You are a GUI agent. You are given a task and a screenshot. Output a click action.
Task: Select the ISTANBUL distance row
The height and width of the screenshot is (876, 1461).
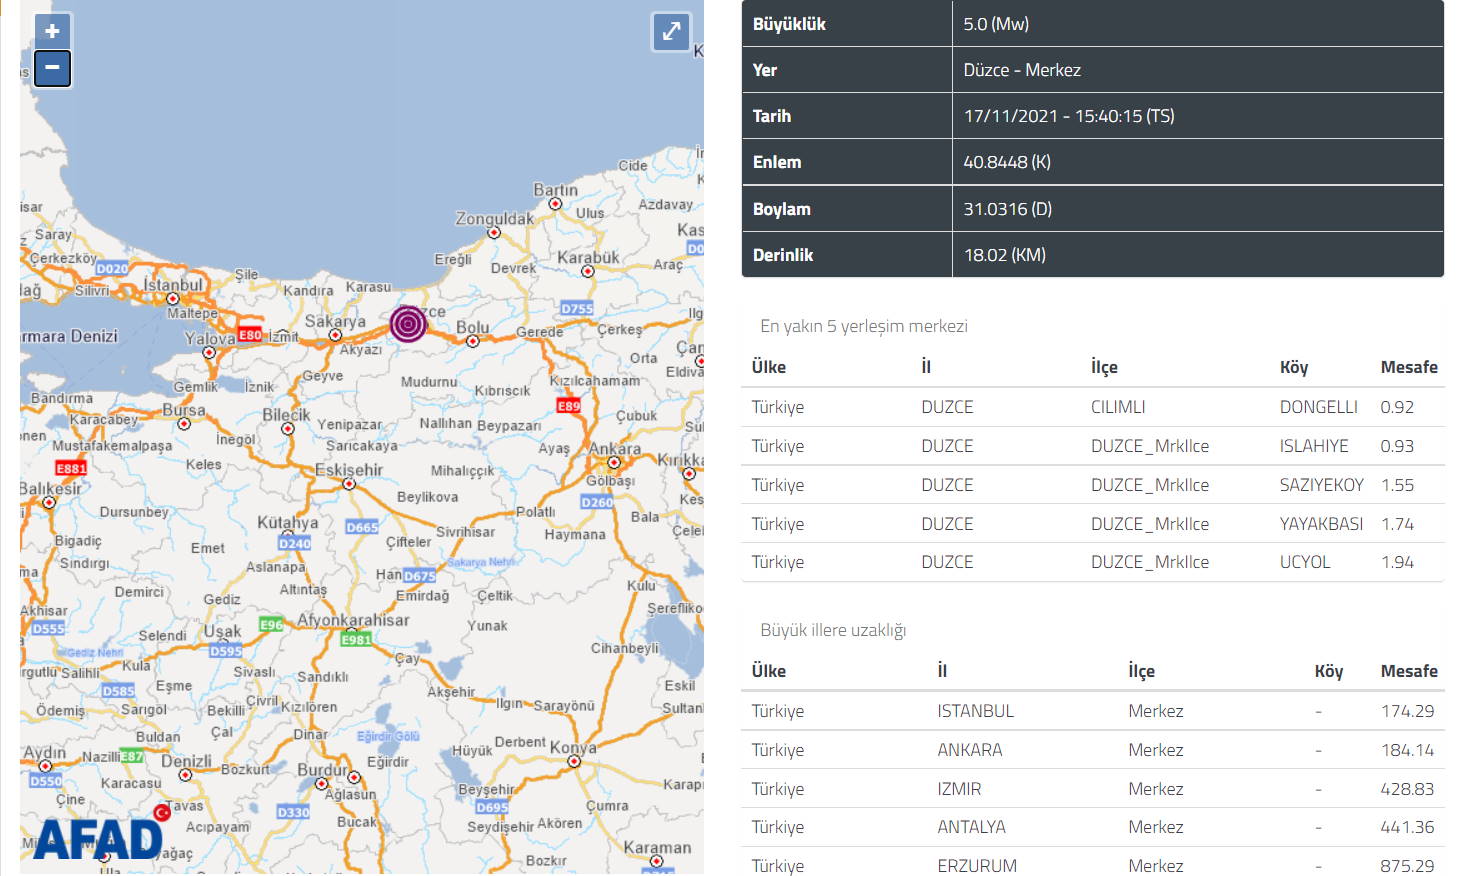pyautogui.click(x=1092, y=711)
